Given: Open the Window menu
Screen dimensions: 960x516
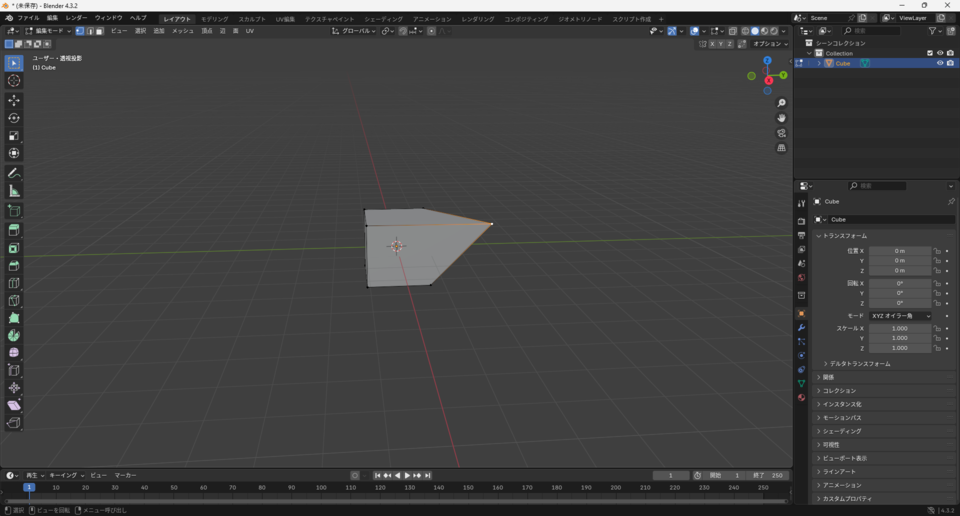Looking at the screenshot, I should click(108, 18).
